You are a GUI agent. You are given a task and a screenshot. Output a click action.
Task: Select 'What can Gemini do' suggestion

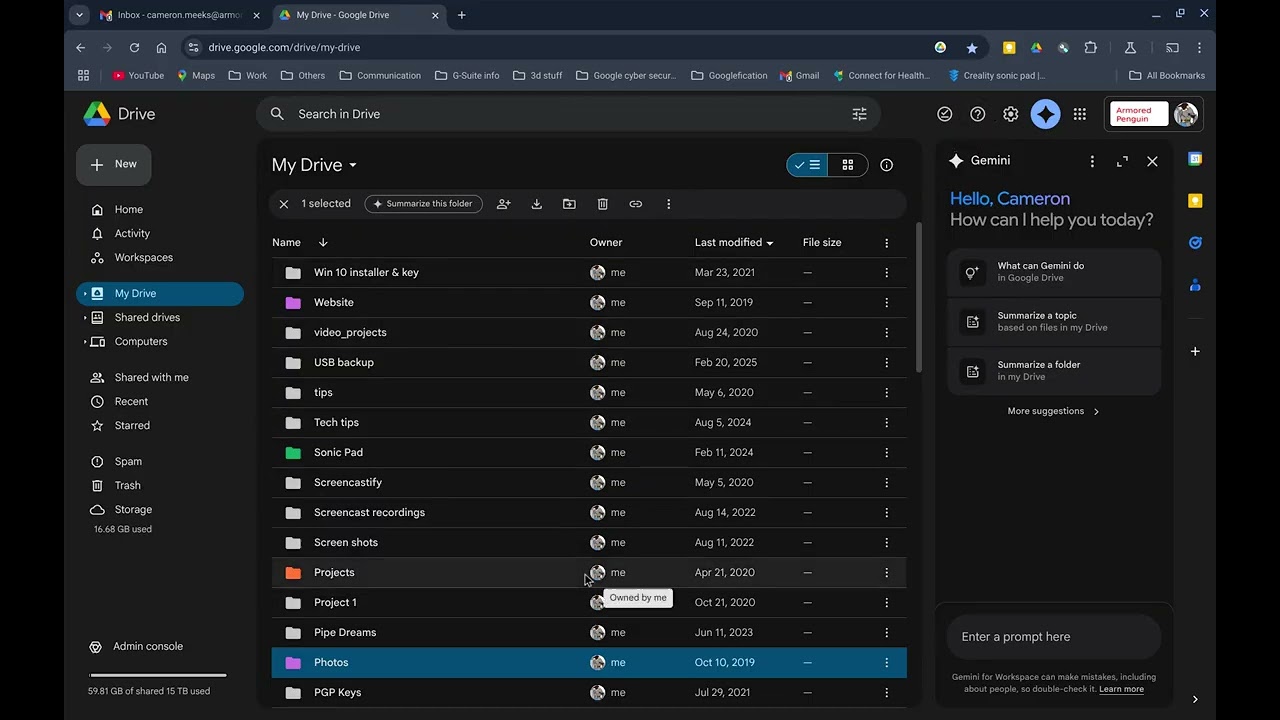click(1054, 272)
